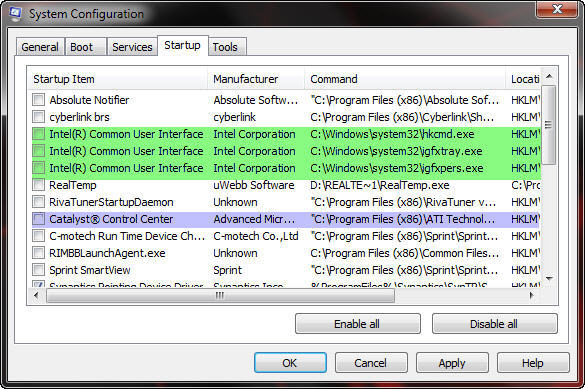
Task: Click the horizontal scrollbar thumb
Action: click(x=220, y=295)
